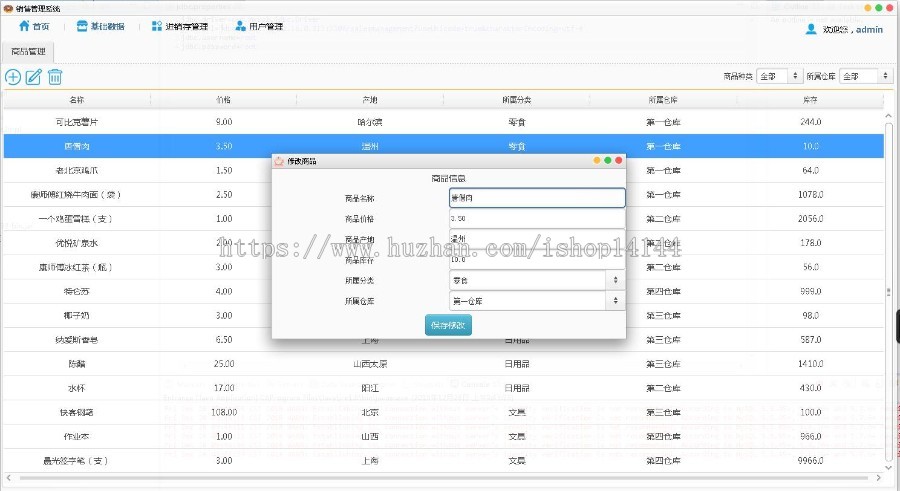Click the price cell 9.00
Viewport: 900px width, 491px height.
coord(224,122)
